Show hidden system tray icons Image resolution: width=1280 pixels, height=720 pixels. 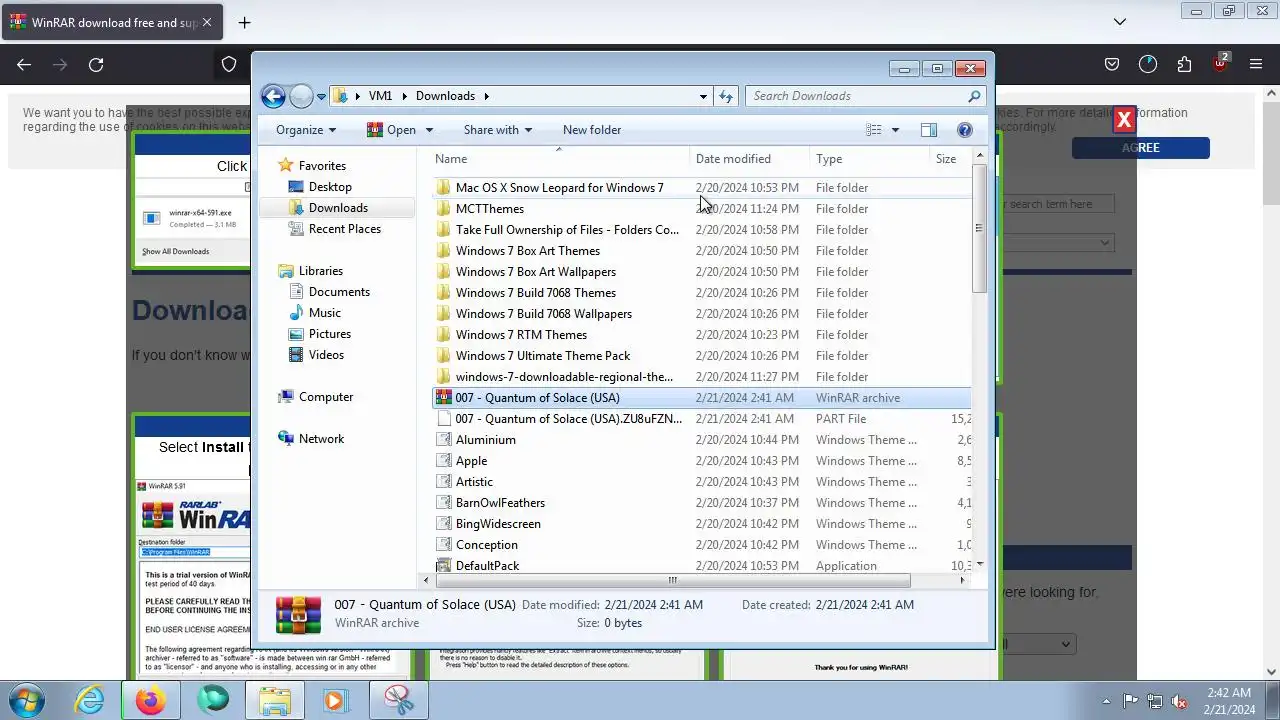1106,701
